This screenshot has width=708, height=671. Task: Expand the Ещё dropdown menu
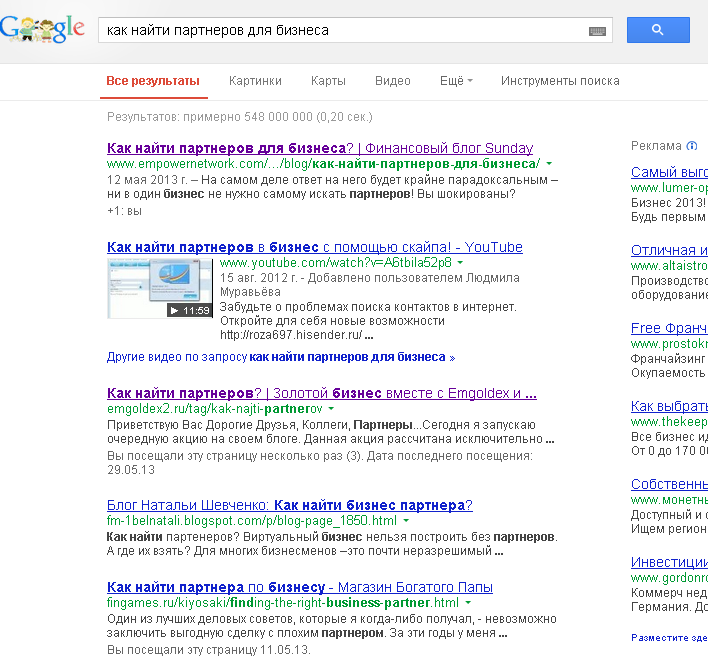coord(456,81)
